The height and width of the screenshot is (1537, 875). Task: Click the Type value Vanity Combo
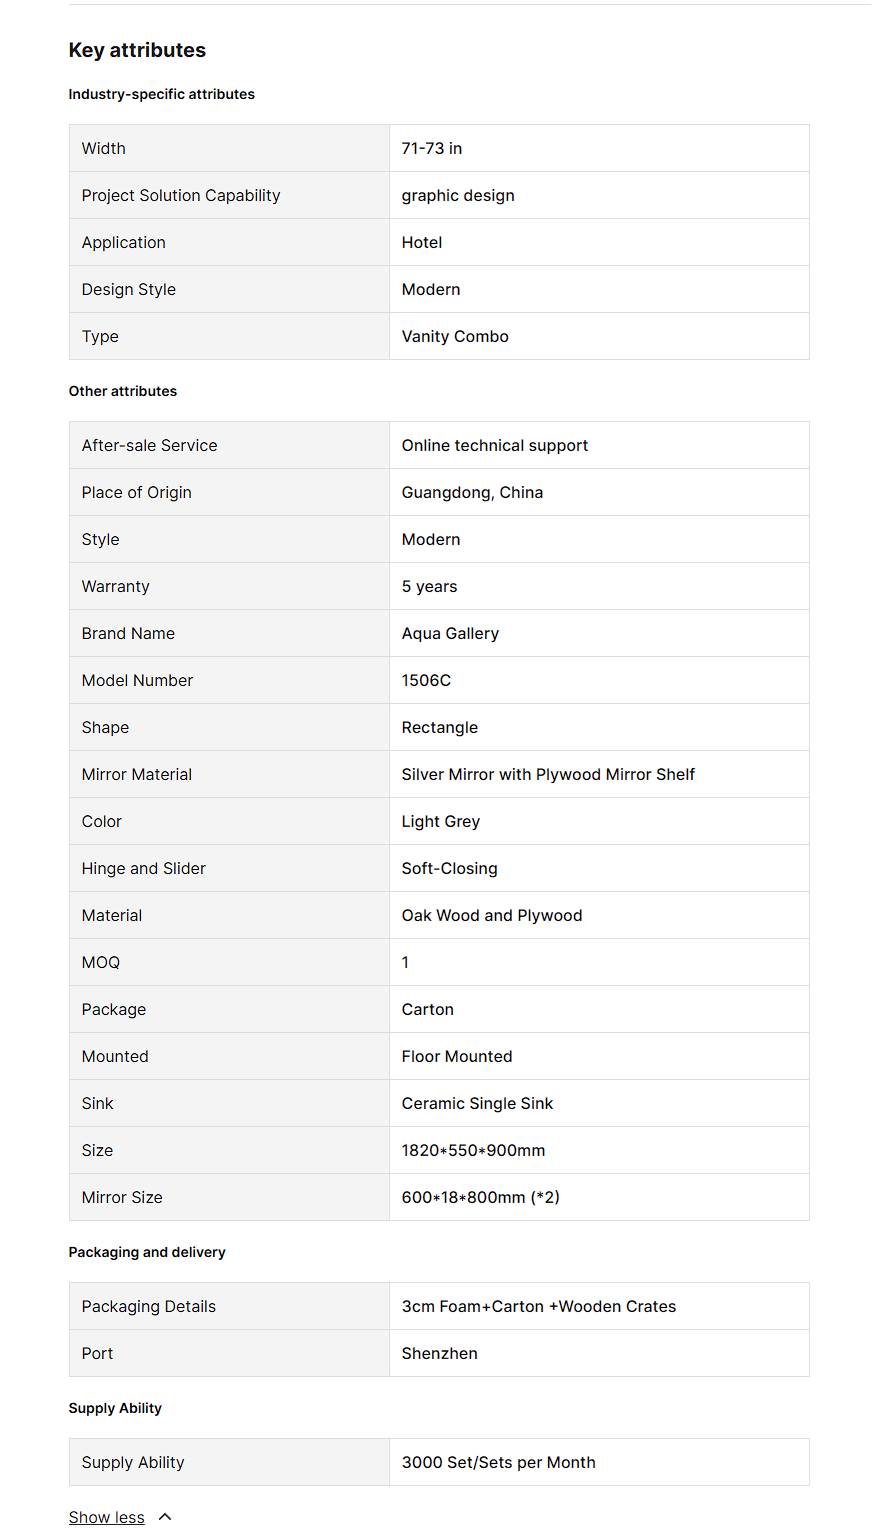point(455,336)
